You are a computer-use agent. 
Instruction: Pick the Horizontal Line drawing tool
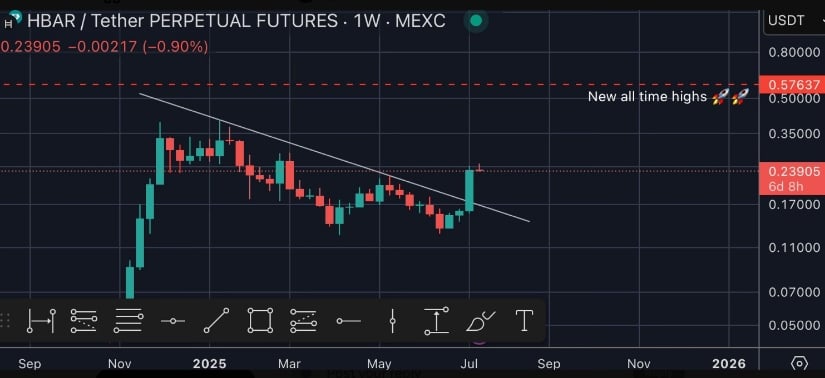[x=173, y=321]
